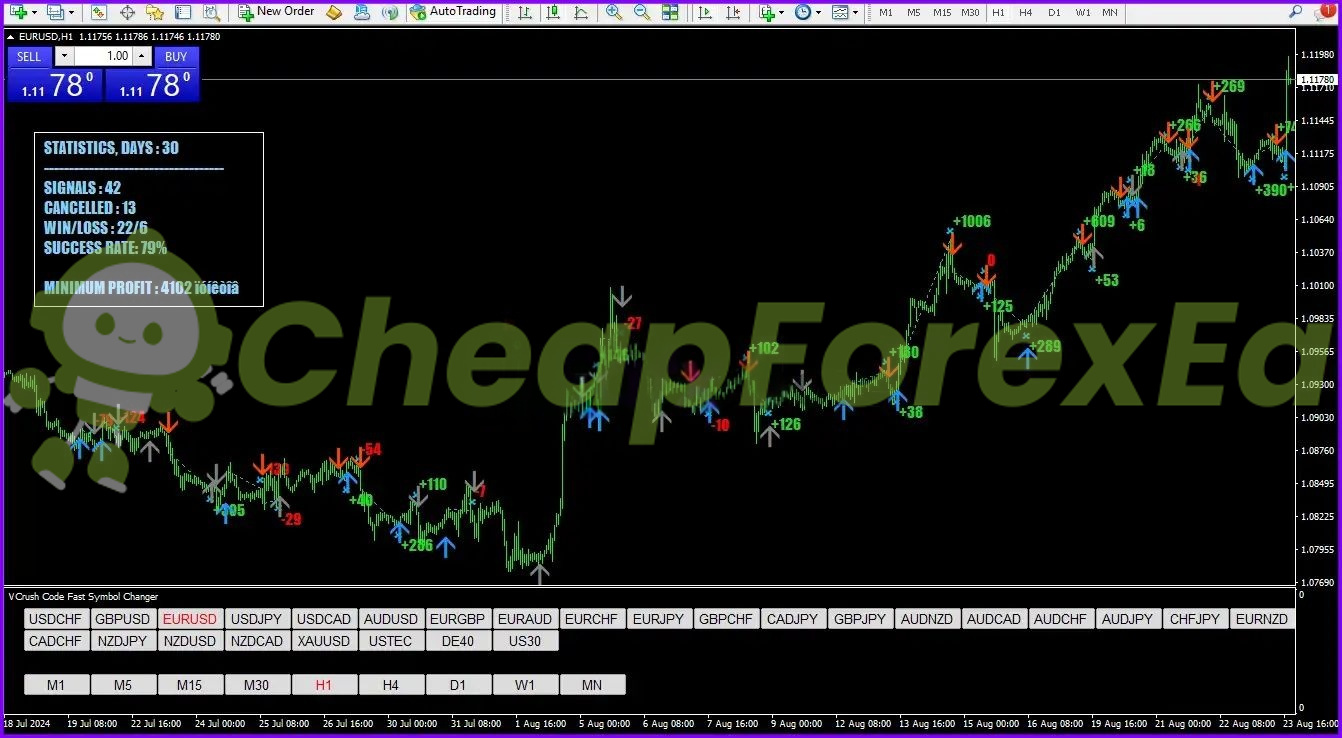Image resolution: width=1342 pixels, height=738 pixels.
Task: Toggle chart auto scroll
Action: pyautogui.click(x=706, y=12)
